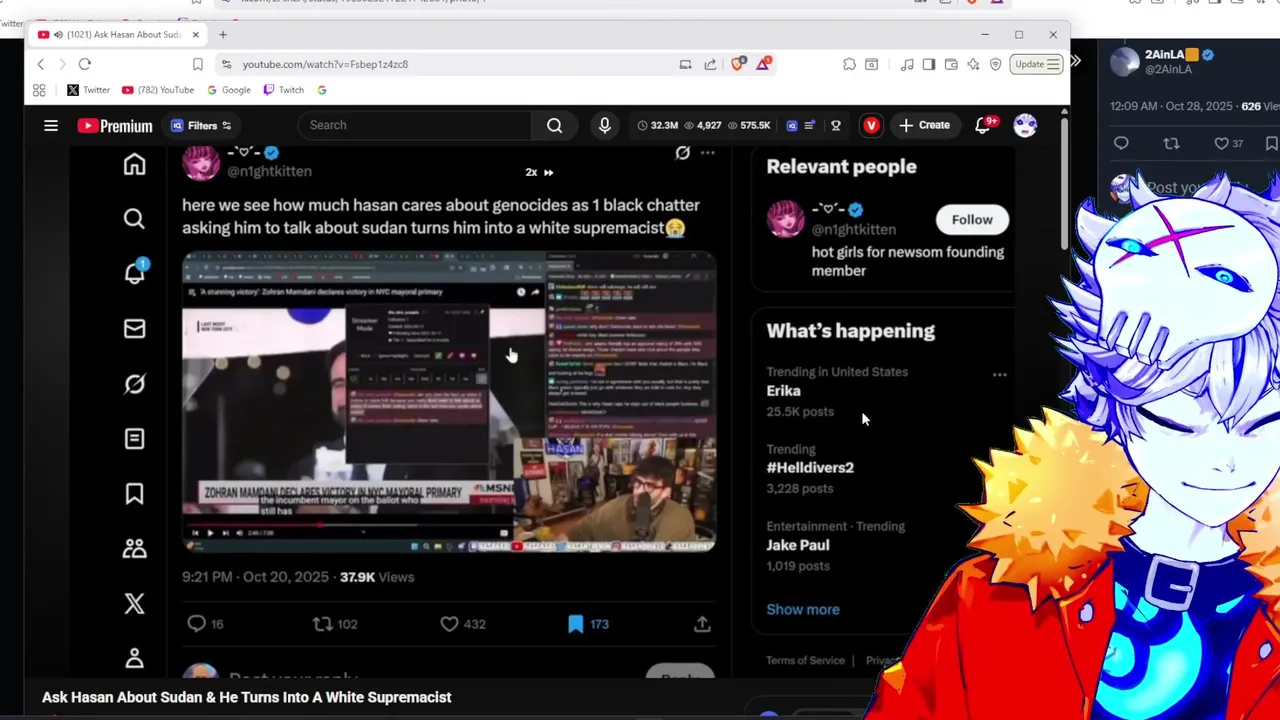
Task: Open Bookmarks icon in X sidebar
Action: pyautogui.click(x=134, y=494)
